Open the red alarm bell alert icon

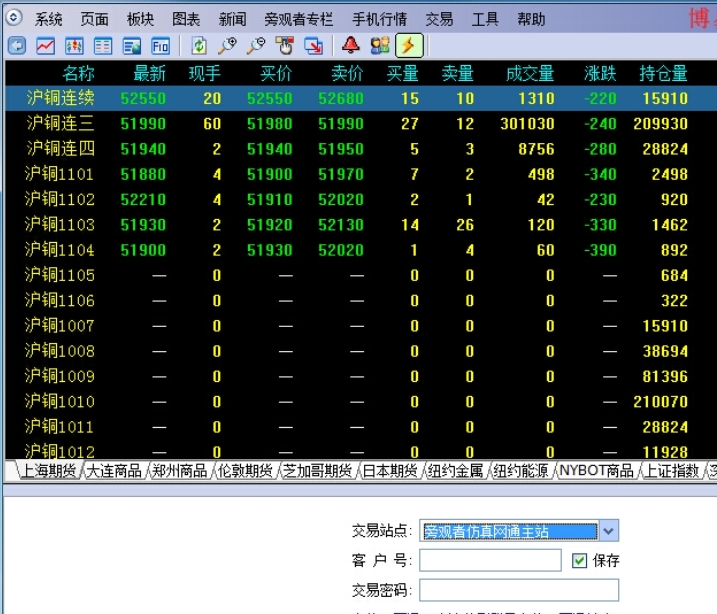pos(351,46)
